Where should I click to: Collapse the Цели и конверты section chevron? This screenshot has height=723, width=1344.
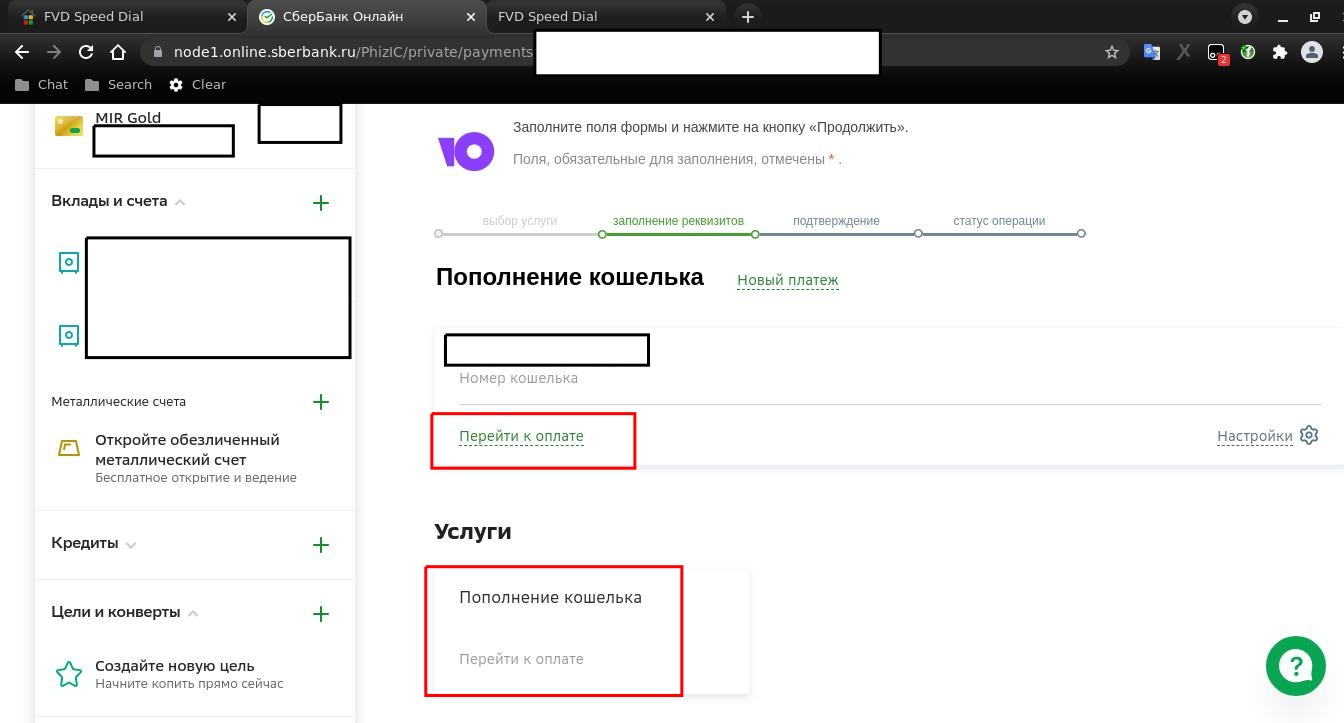click(193, 613)
